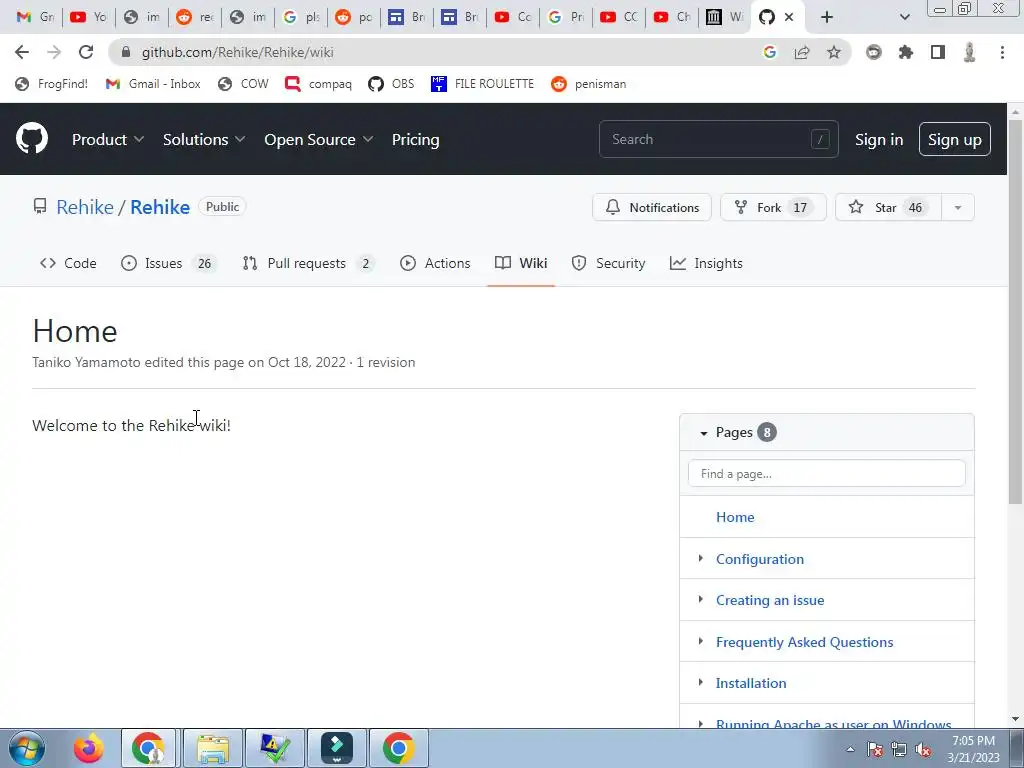Switch to the Security tab
This screenshot has height=768, width=1024.
(608, 263)
